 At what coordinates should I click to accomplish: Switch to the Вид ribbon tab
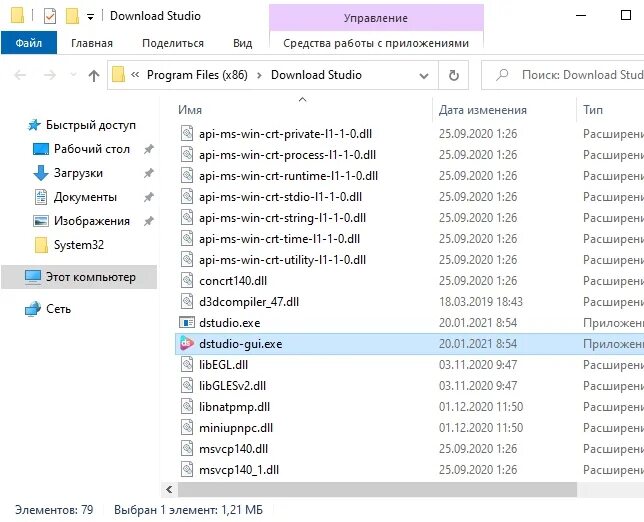pyautogui.click(x=242, y=43)
